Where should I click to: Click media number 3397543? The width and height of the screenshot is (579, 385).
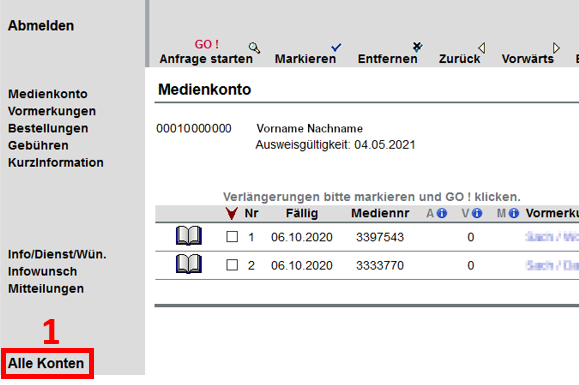(x=380, y=237)
